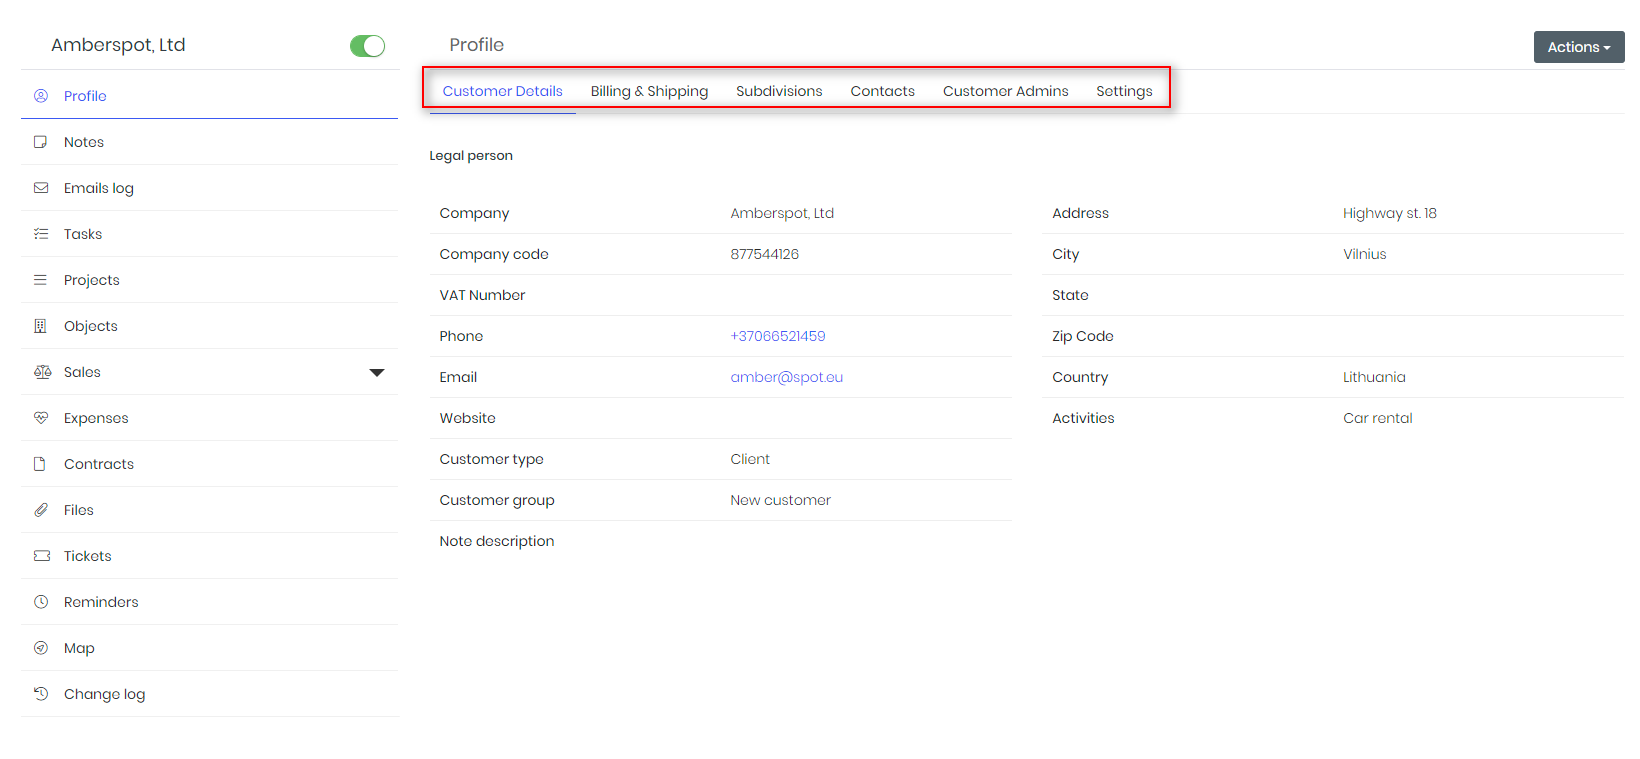Image resolution: width=1640 pixels, height=759 pixels.
Task: Click the Files paperclip icon
Action: click(41, 510)
